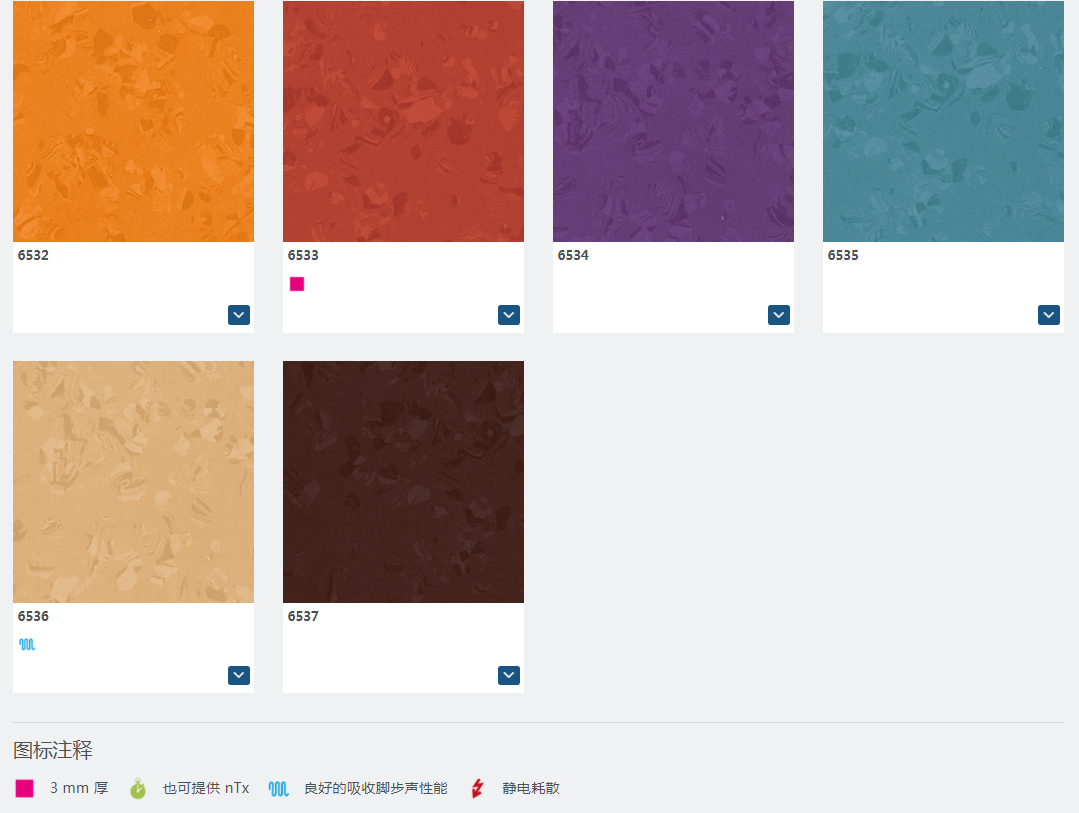The image size is (1079, 813).
Task: Click the blue footstep-sound icon under 6536
Action: point(27,644)
